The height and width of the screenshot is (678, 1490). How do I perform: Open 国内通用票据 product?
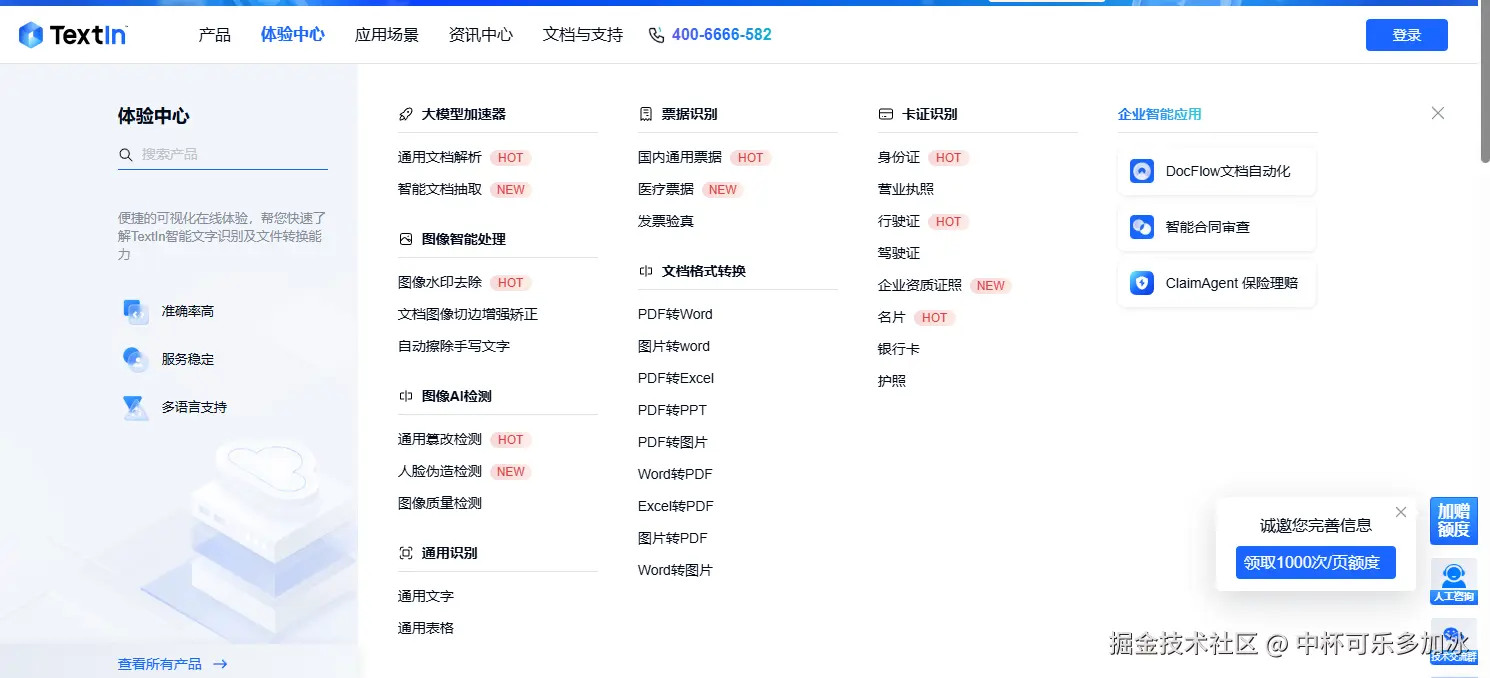680,158
